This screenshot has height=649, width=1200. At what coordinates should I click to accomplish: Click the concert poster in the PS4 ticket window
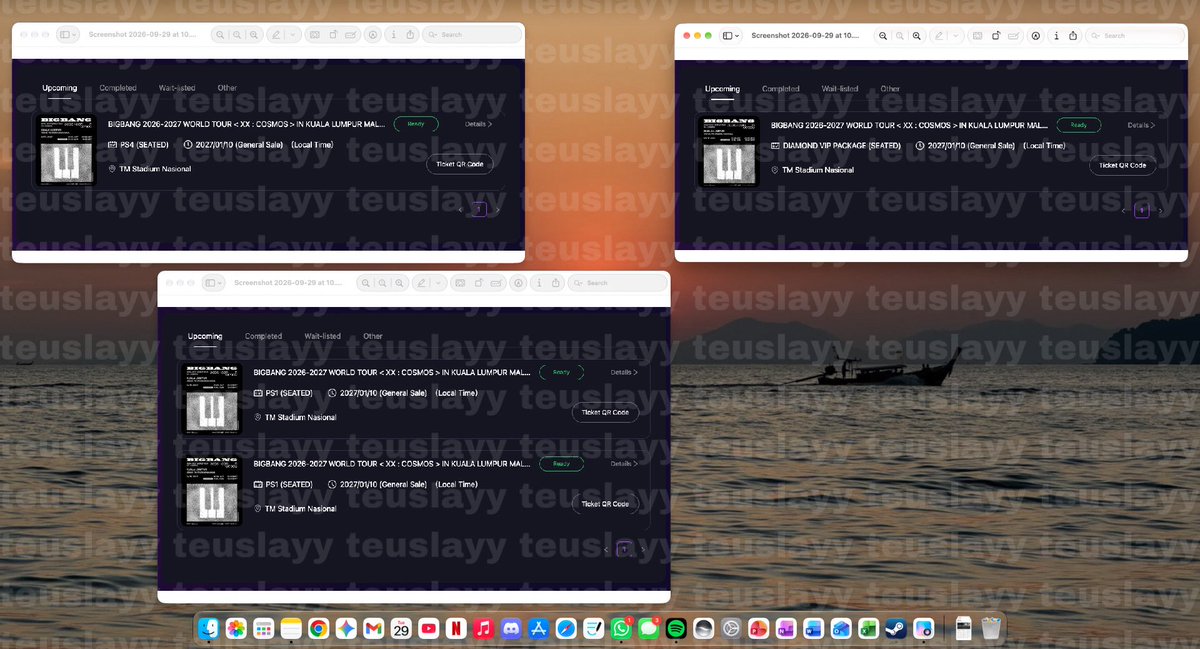pos(67,149)
